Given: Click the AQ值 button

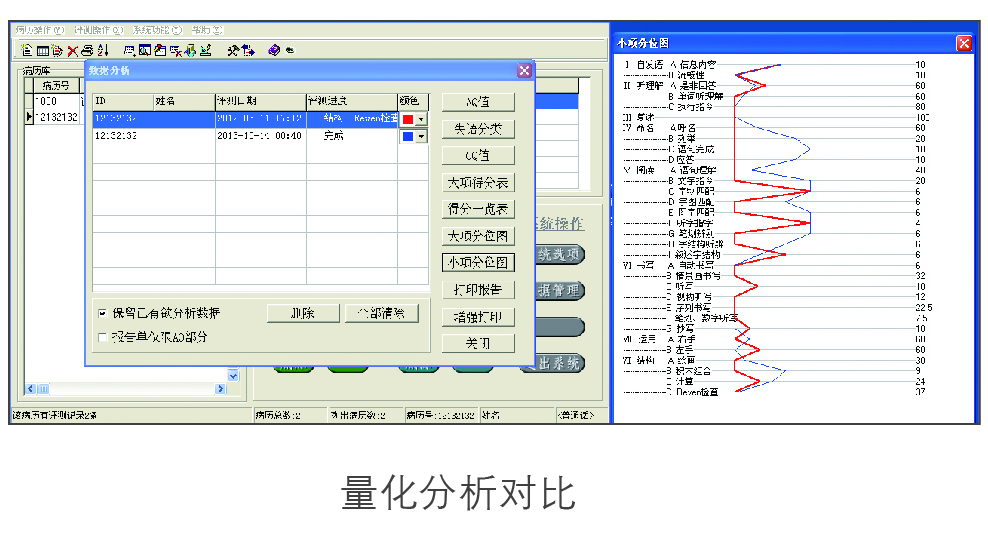Looking at the screenshot, I should point(478,101).
